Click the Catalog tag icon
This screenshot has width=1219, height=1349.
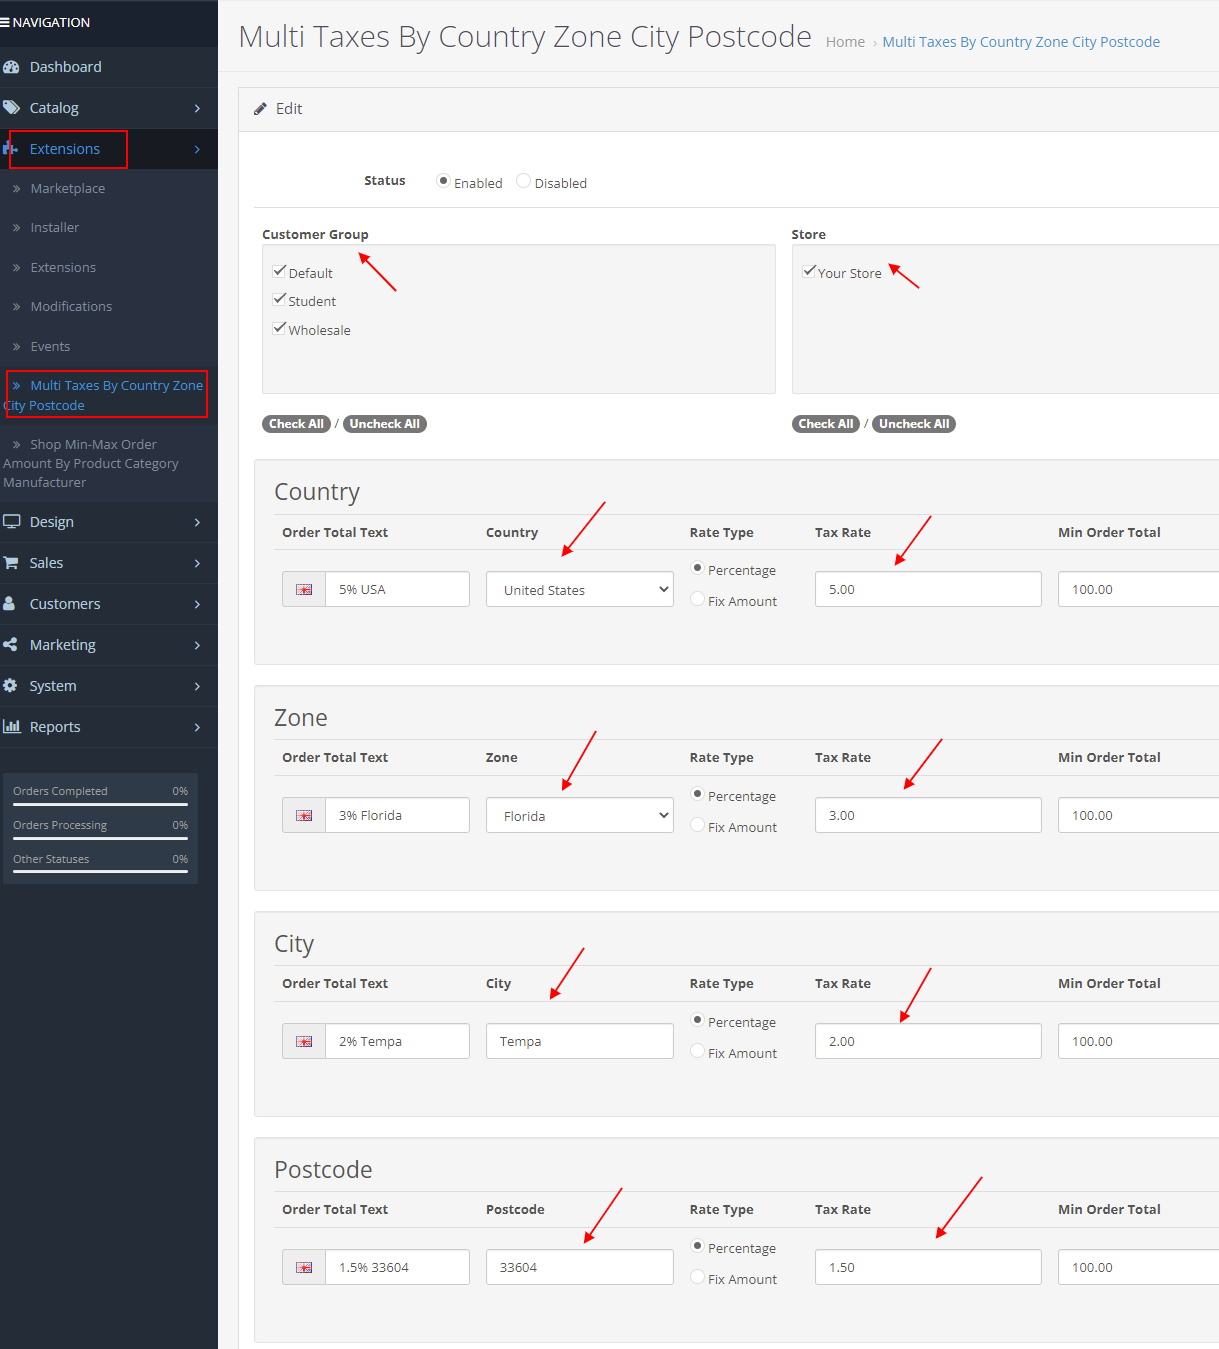11,108
